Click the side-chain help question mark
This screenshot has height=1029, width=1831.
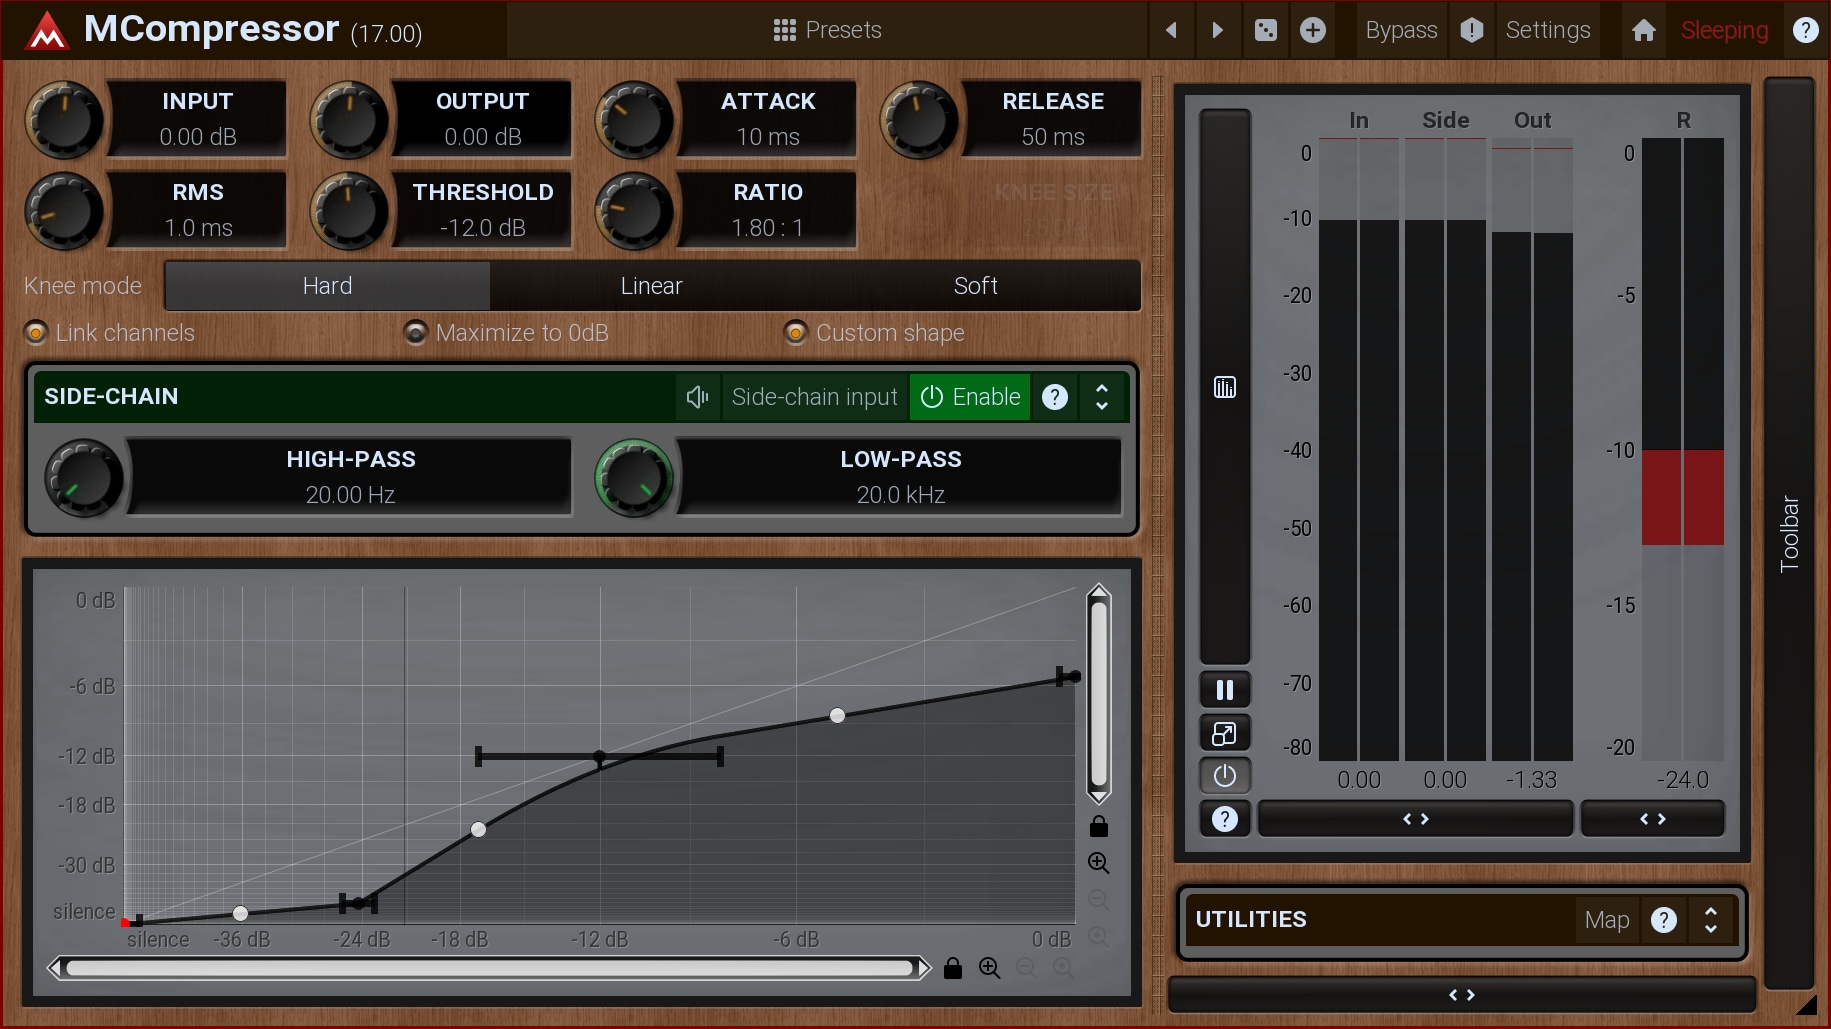click(1054, 397)
